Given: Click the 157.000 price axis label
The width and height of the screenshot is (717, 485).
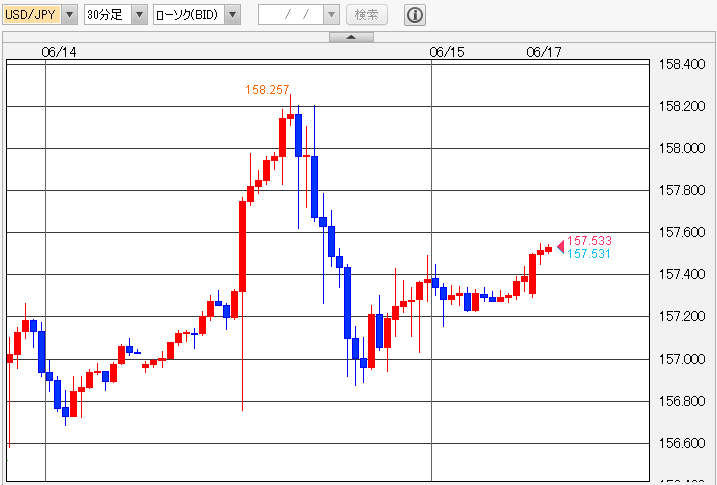Looking at the screenshot, I should [x=682, y=359].
